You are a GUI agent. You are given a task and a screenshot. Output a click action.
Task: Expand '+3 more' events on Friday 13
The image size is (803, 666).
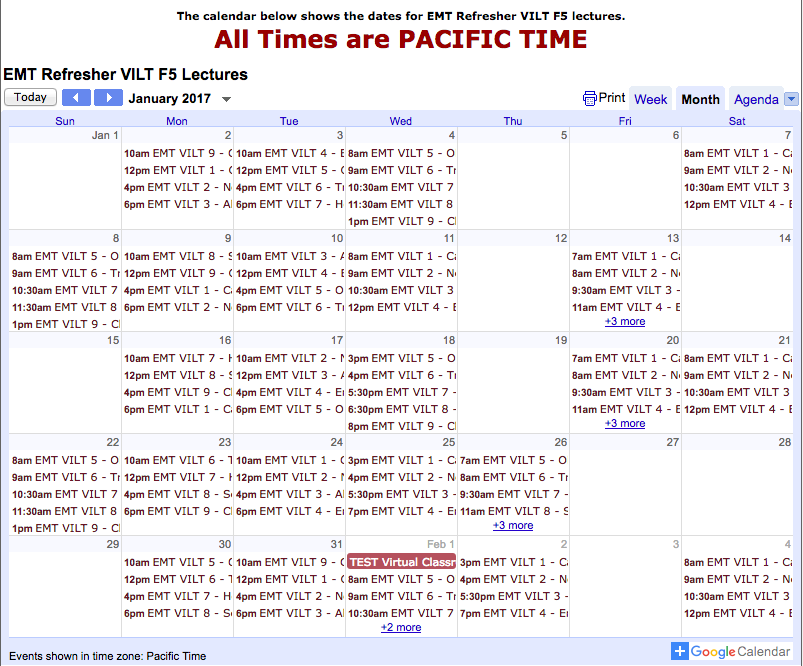625,322
